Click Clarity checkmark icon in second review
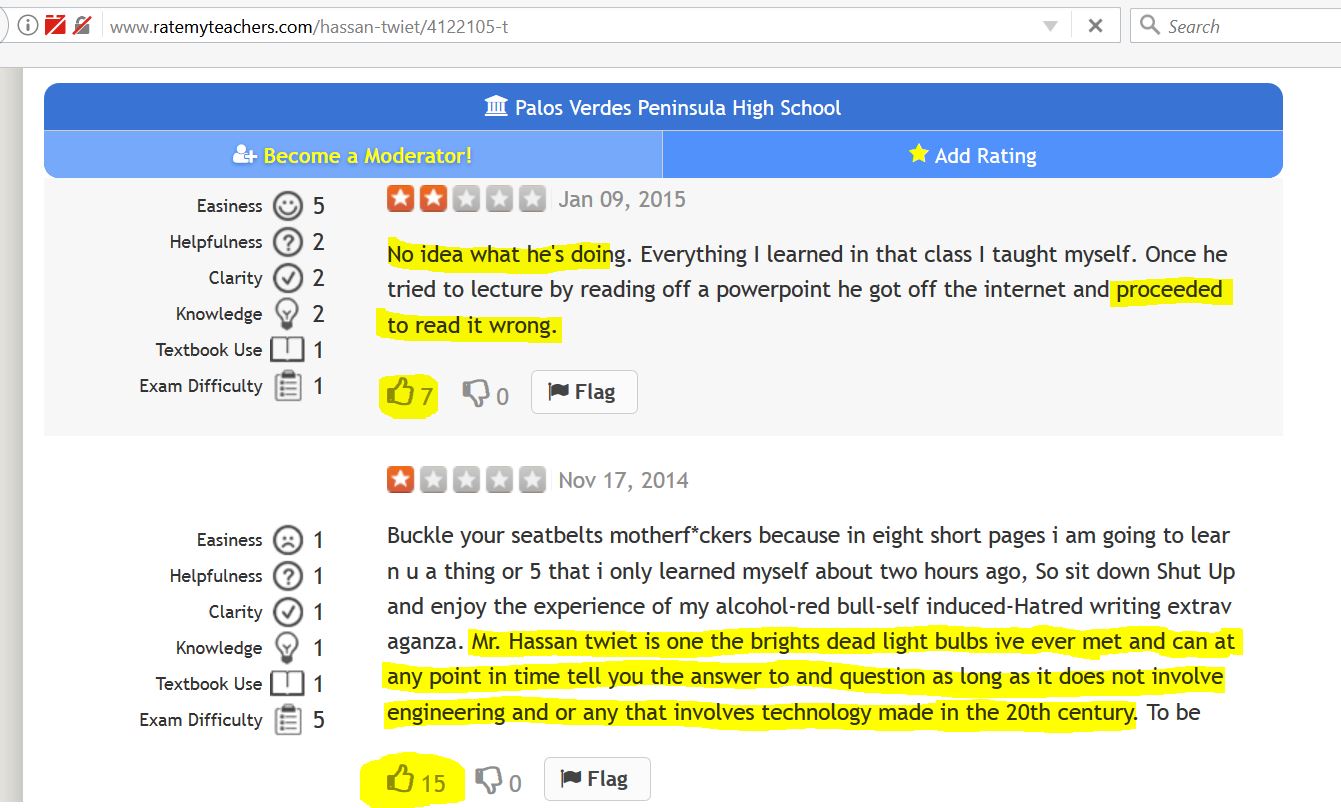 coord(288,612)
